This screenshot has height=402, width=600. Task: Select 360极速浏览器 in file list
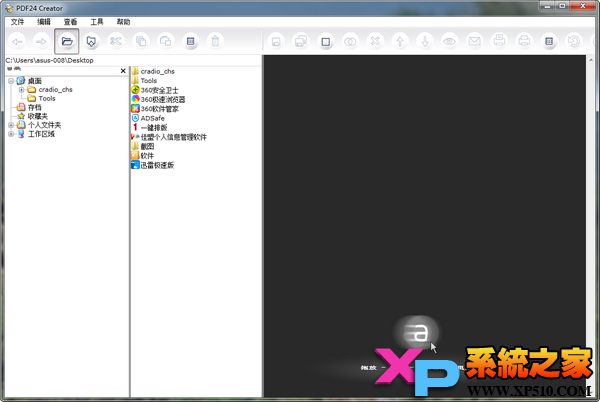(158, 99)
